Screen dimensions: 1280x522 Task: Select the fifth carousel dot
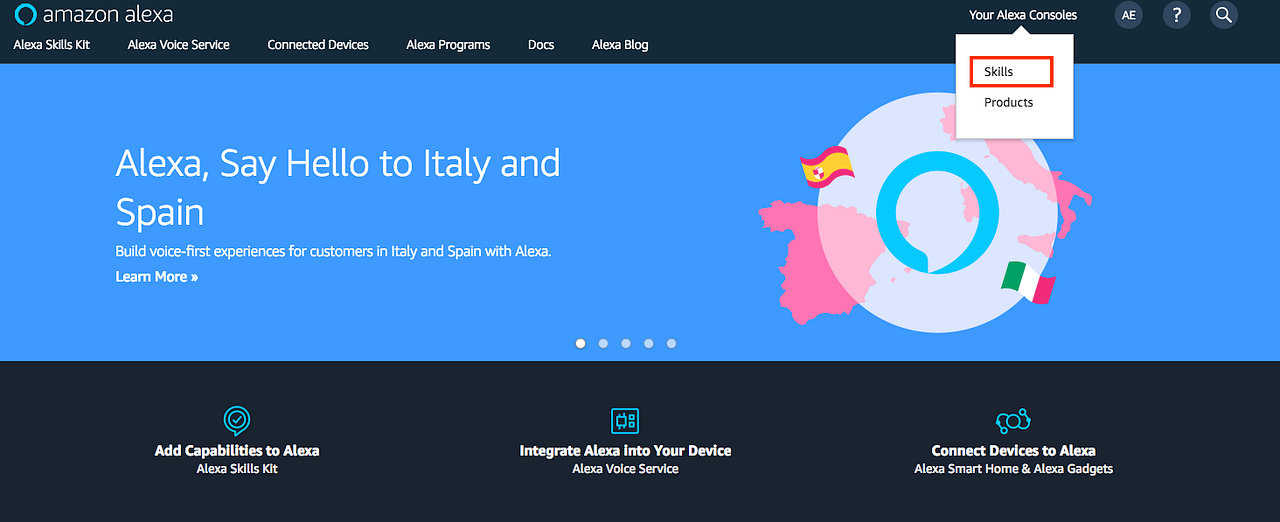coord(671,343)
